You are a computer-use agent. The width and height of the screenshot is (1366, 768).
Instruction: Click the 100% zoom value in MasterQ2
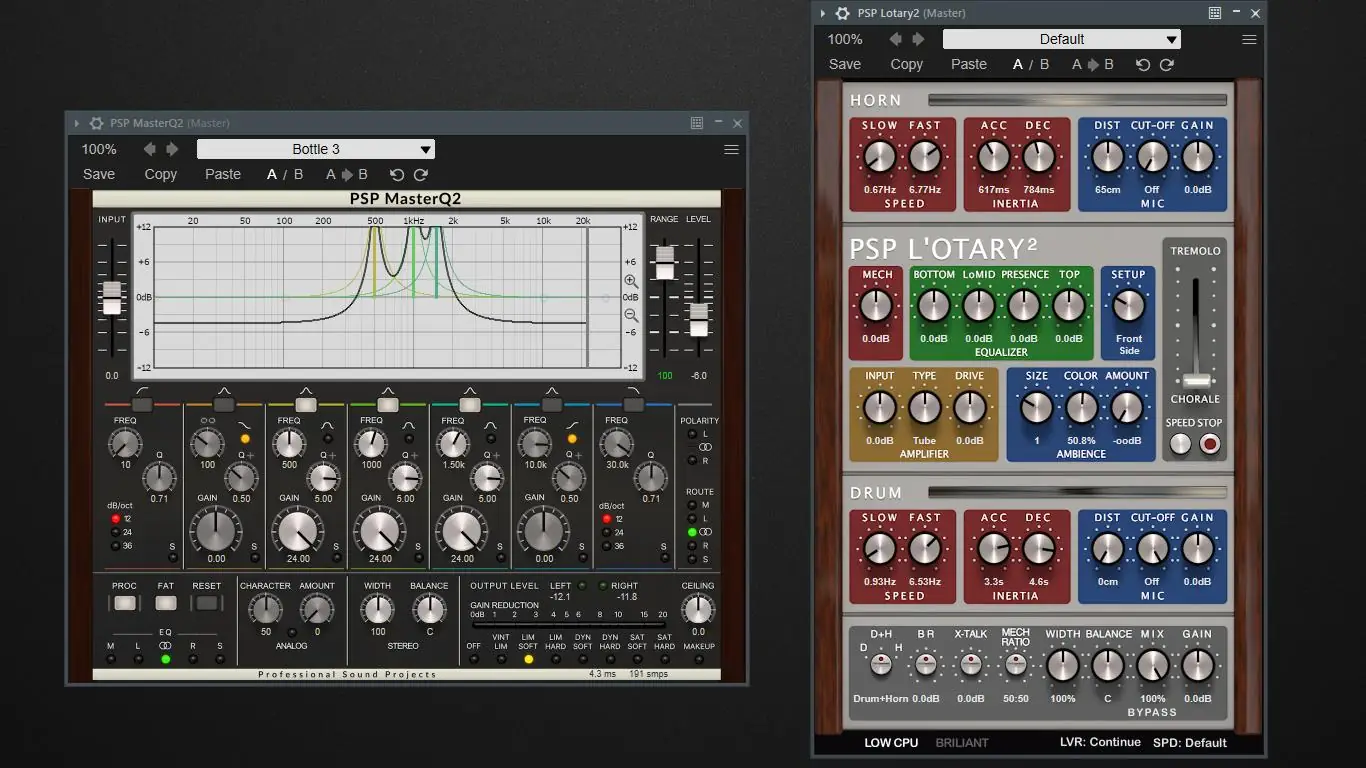click(x=99, y=149)
